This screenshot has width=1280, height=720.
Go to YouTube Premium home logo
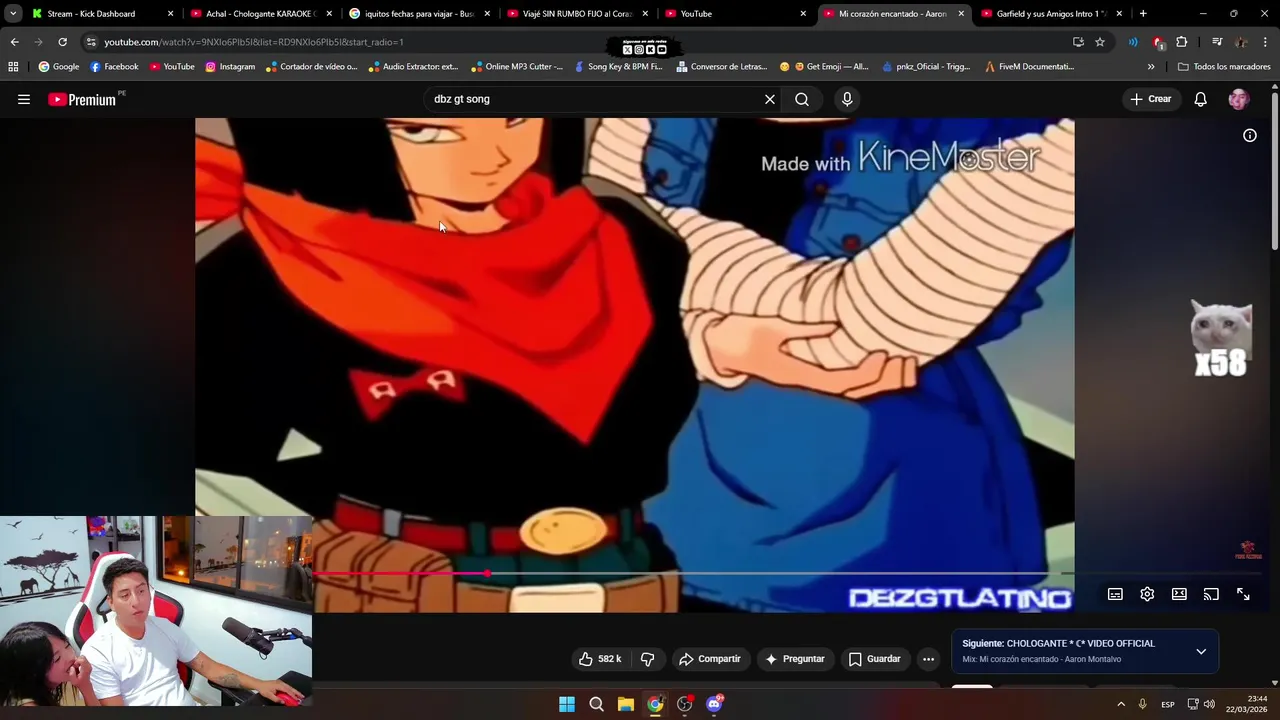[86, 99]
